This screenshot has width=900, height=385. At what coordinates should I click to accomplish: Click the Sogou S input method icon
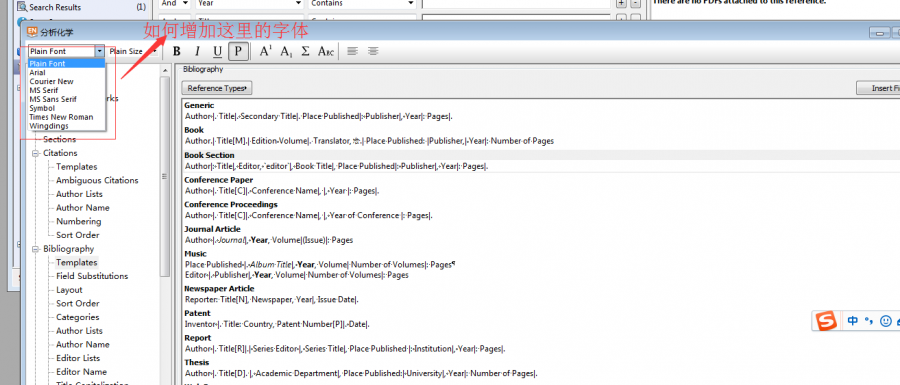(x=827, y=320)
